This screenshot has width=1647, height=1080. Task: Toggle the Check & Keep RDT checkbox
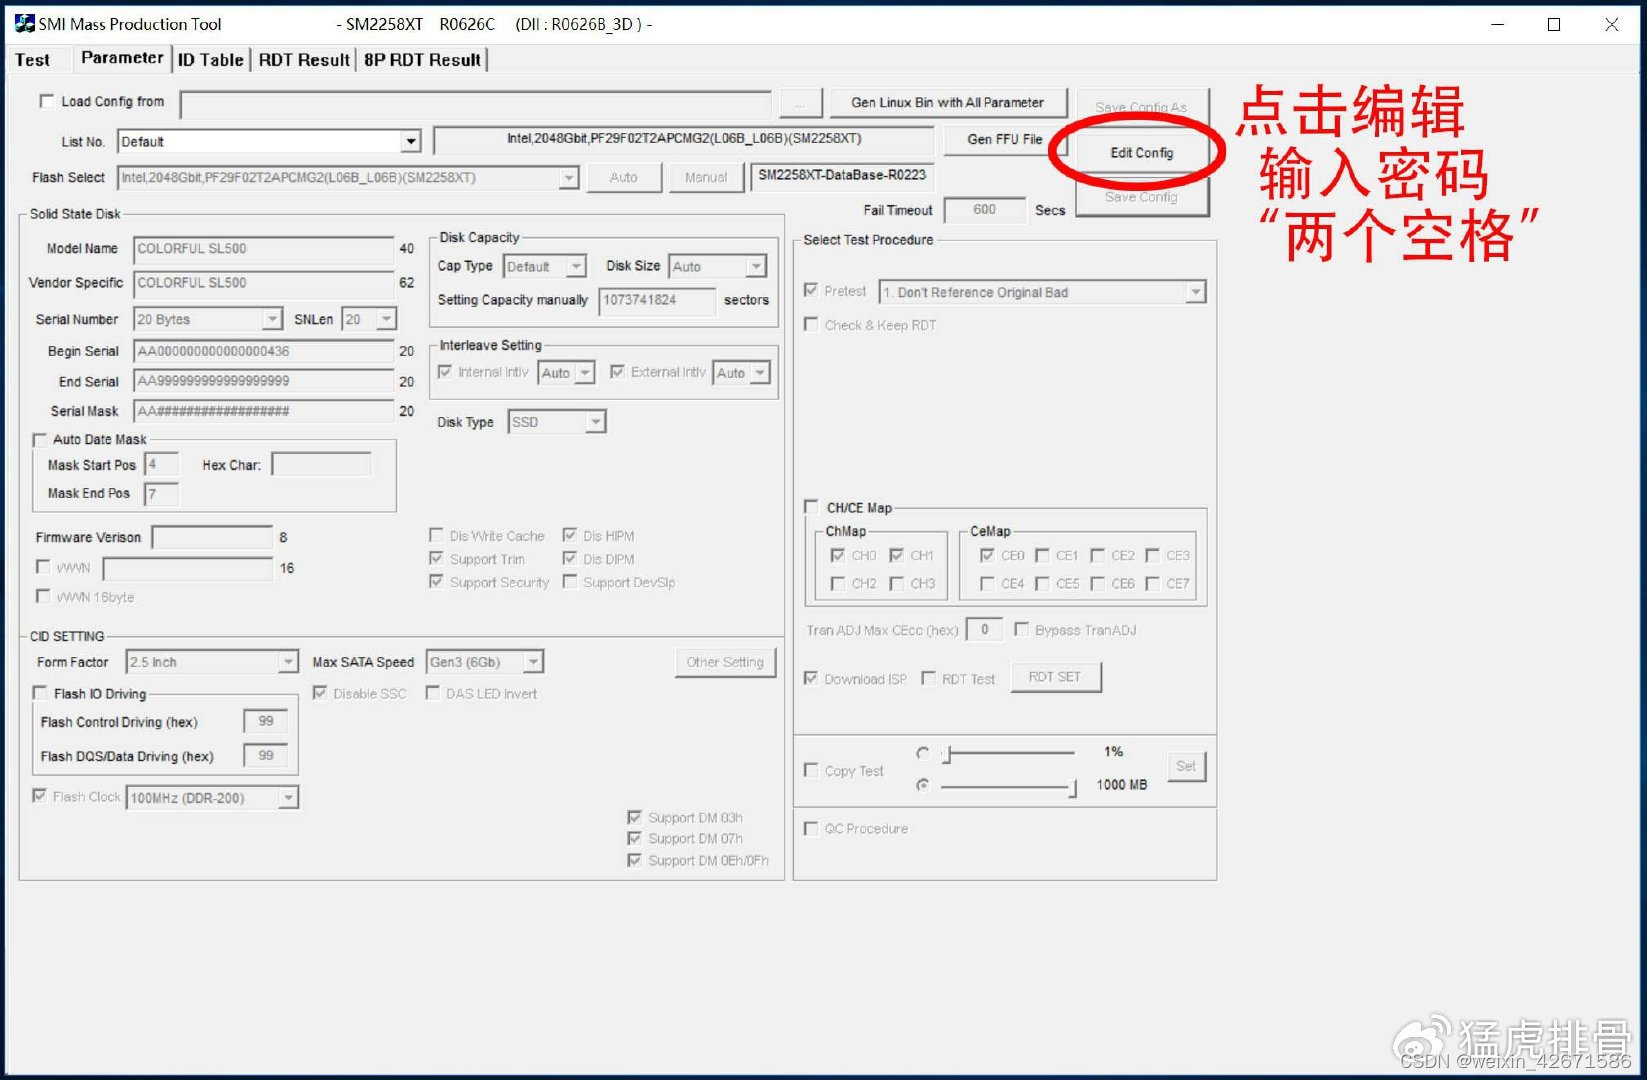click(811, 324)
